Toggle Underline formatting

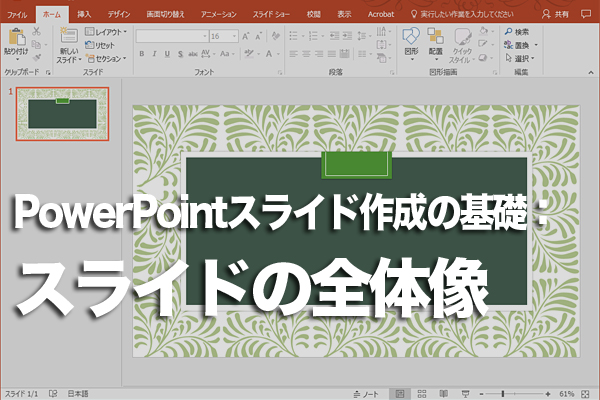[x=167, y=54]
